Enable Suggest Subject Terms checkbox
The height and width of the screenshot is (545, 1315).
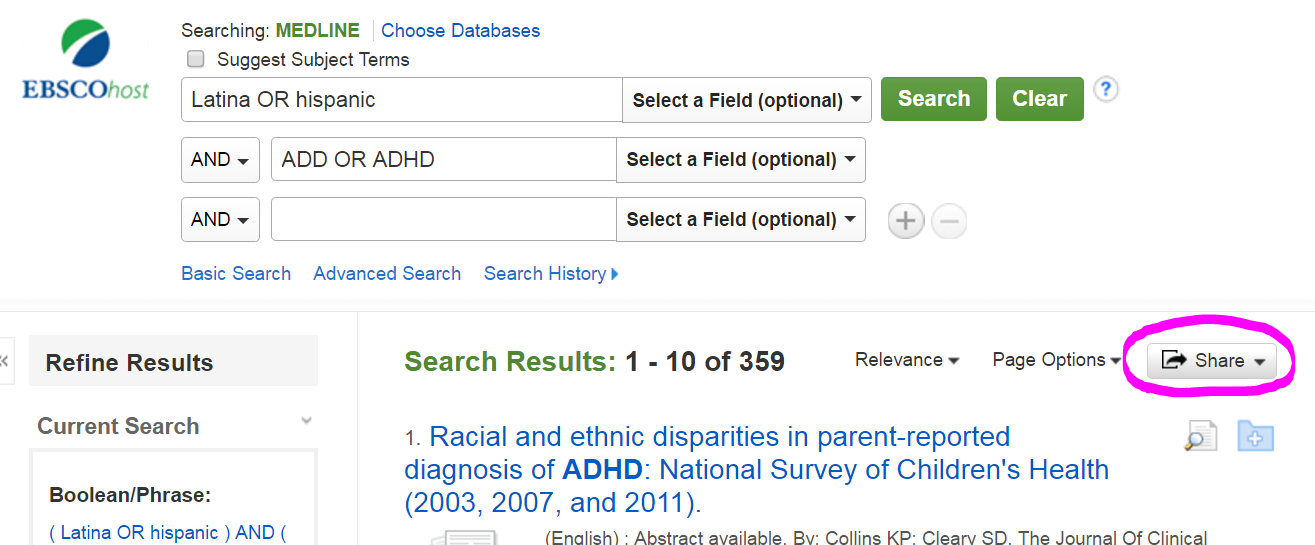(196, 59)
